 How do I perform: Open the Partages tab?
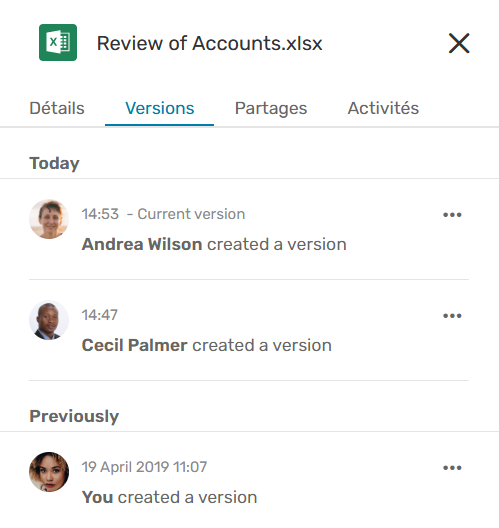pyautogui.click(x=271, y=108)
